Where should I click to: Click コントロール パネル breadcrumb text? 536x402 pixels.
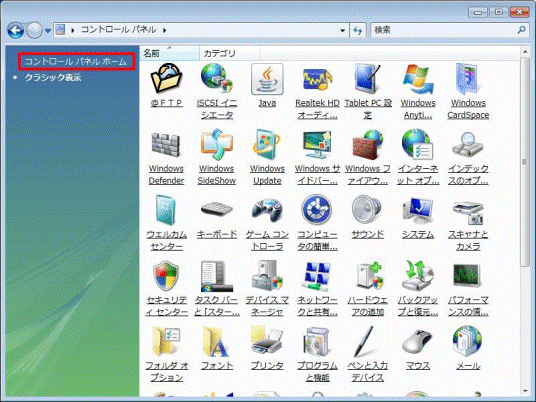[x=118, y=30]
